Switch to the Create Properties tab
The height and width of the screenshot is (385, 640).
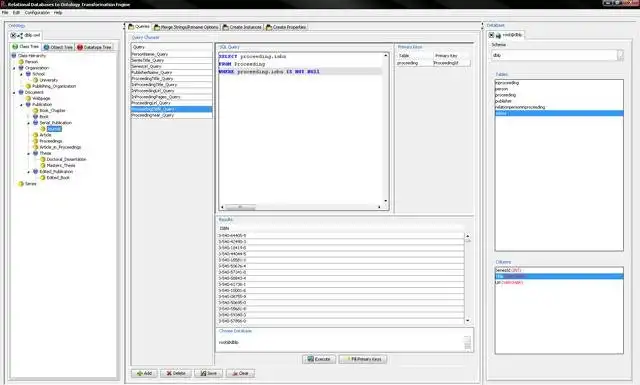[x=286, y=27]
